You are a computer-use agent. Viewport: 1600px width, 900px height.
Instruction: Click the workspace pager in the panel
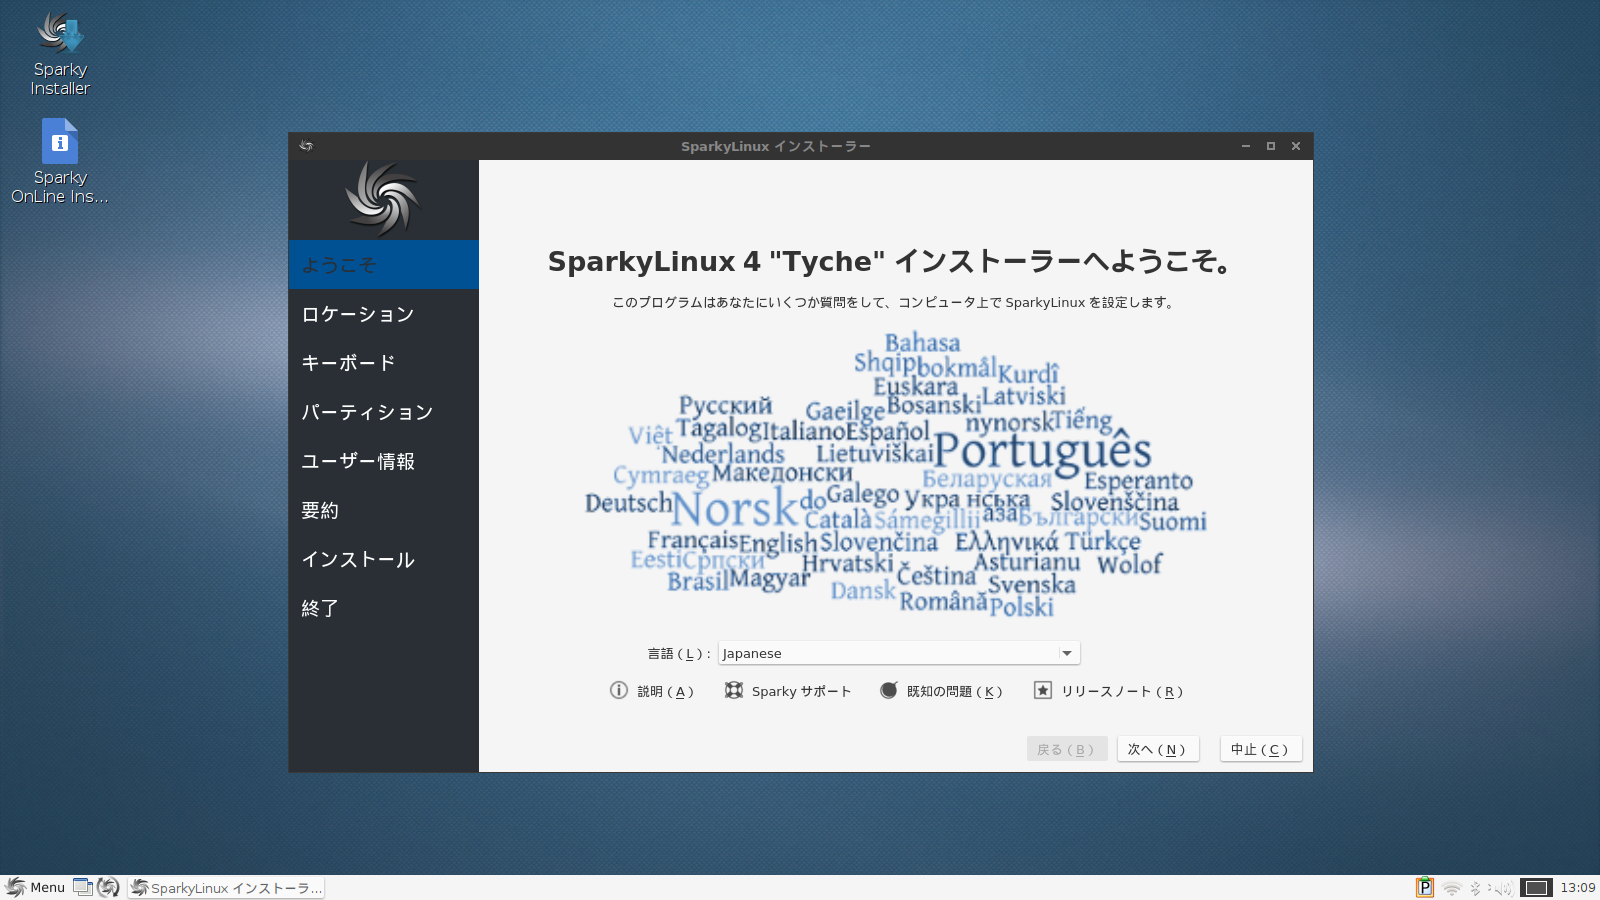(1536, 888)
